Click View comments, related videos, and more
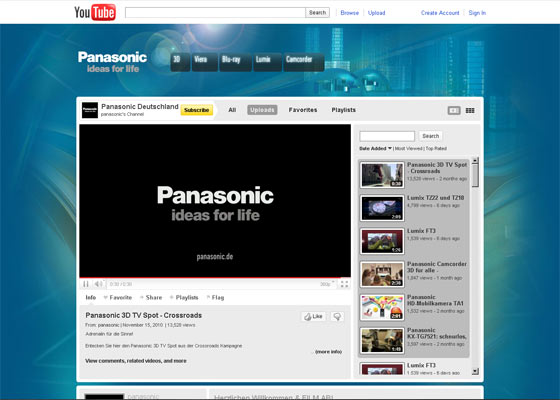This screenshot has width=560, height=400. [x=136, y=361]
